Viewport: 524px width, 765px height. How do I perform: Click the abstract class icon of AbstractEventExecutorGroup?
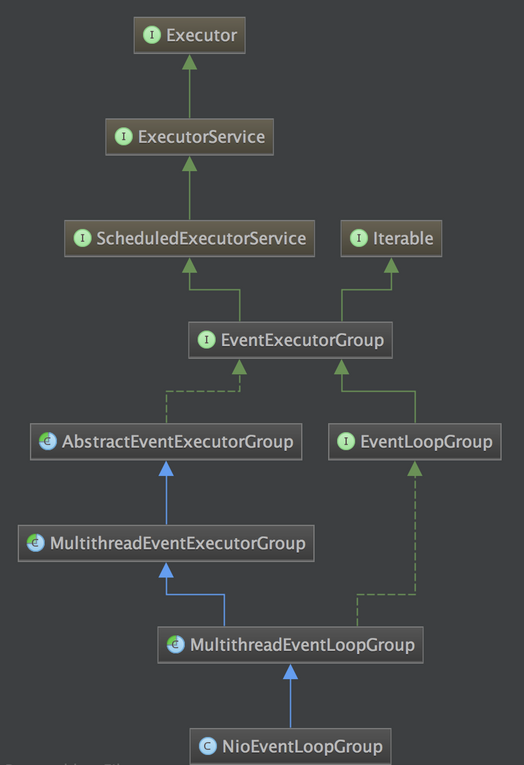click(48, 441)
